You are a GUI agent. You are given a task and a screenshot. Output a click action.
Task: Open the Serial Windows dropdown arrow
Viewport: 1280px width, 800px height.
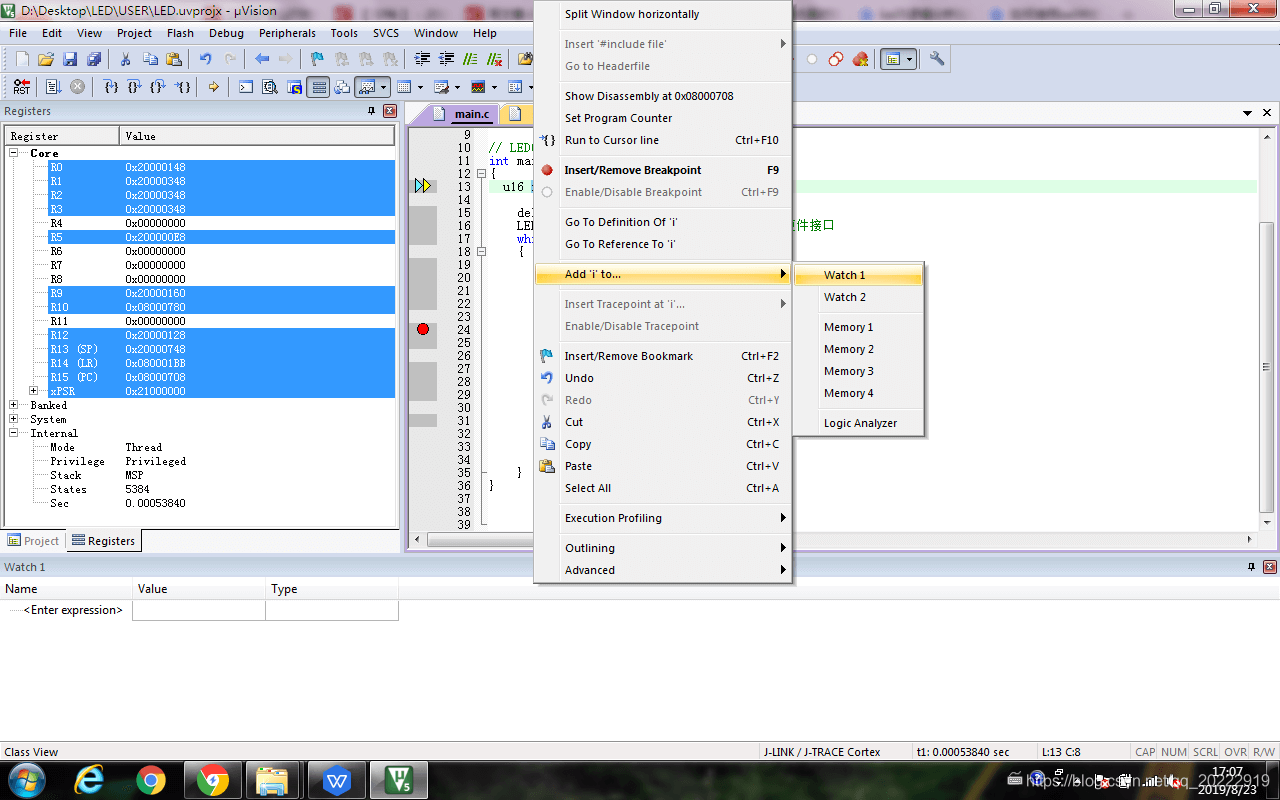click(458, 87)
